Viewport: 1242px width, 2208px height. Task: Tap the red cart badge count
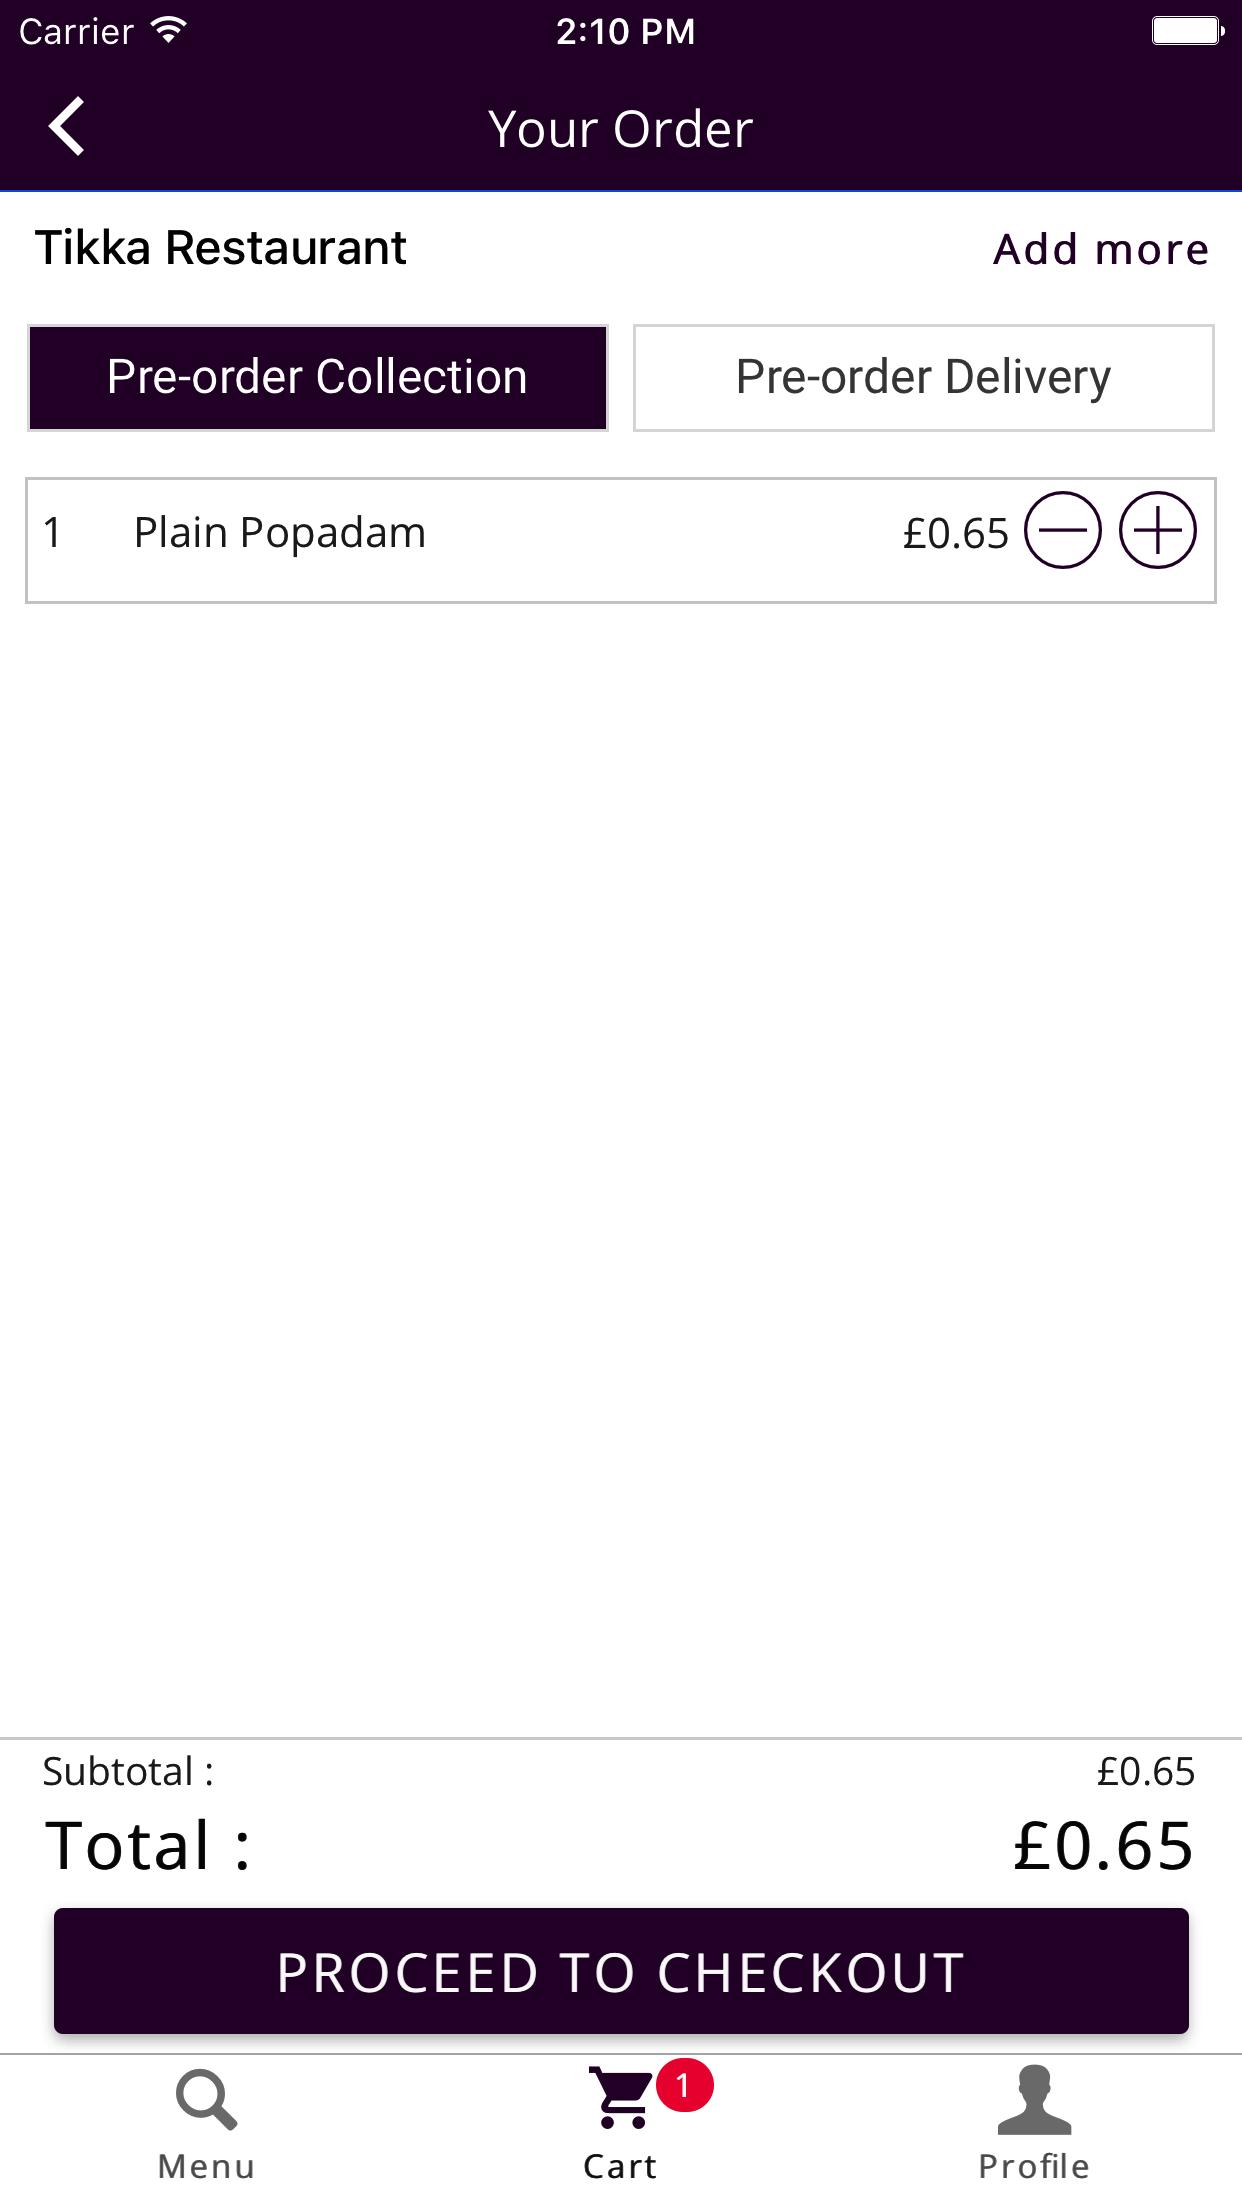[684, 2086]
